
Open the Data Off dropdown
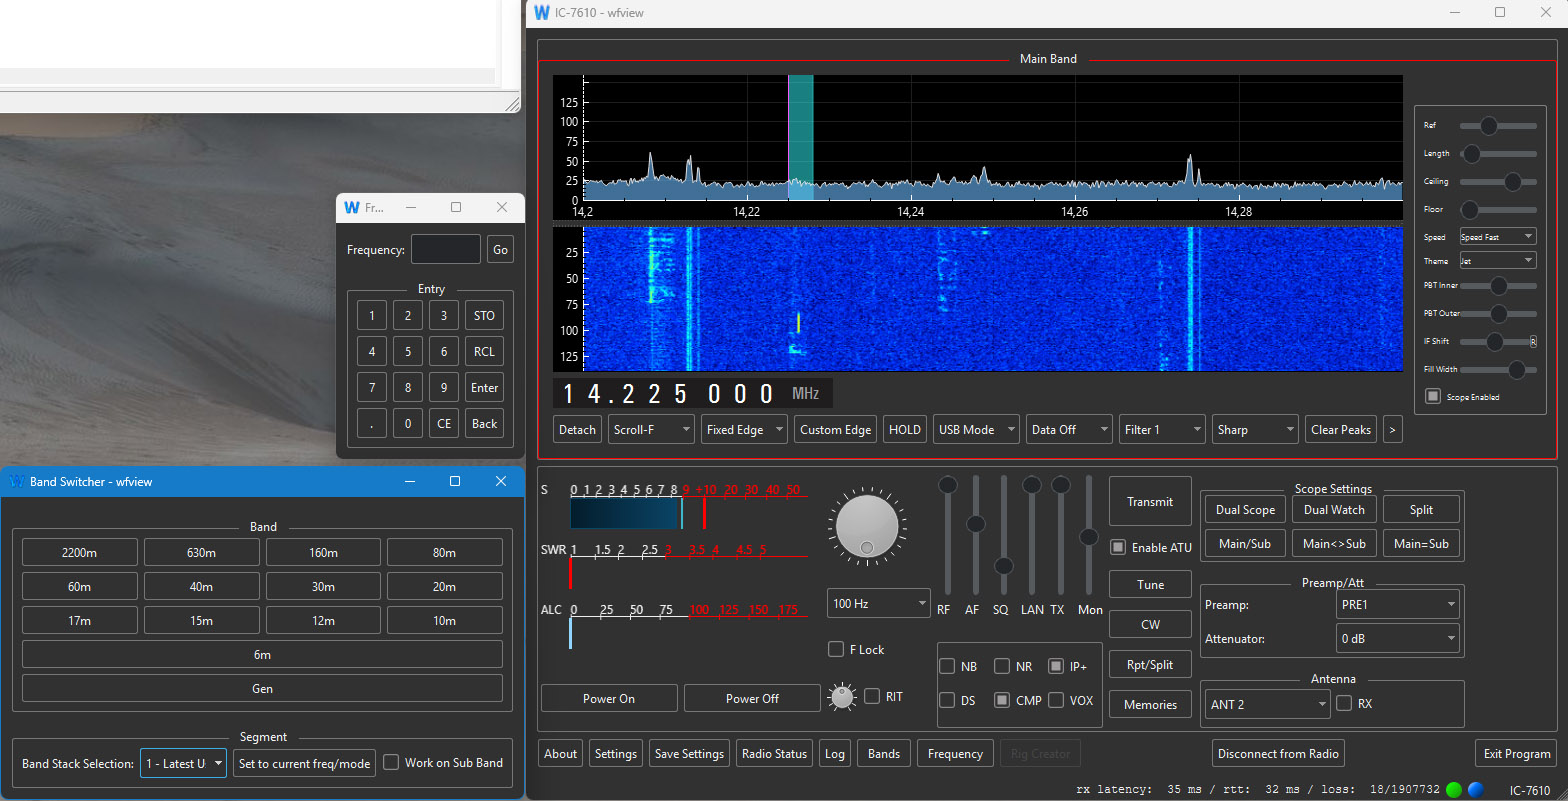click(1069, 430)
